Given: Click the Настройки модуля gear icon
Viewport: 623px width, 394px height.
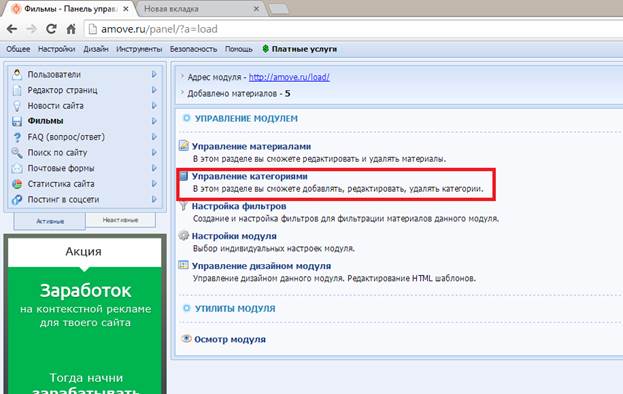Looking at the screenshot, I should pos(184,236).
